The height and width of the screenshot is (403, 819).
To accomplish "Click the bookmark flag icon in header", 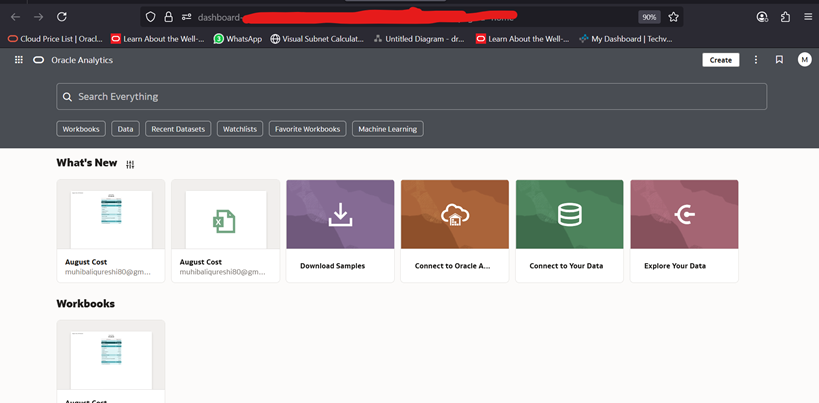I will point(779,60).
